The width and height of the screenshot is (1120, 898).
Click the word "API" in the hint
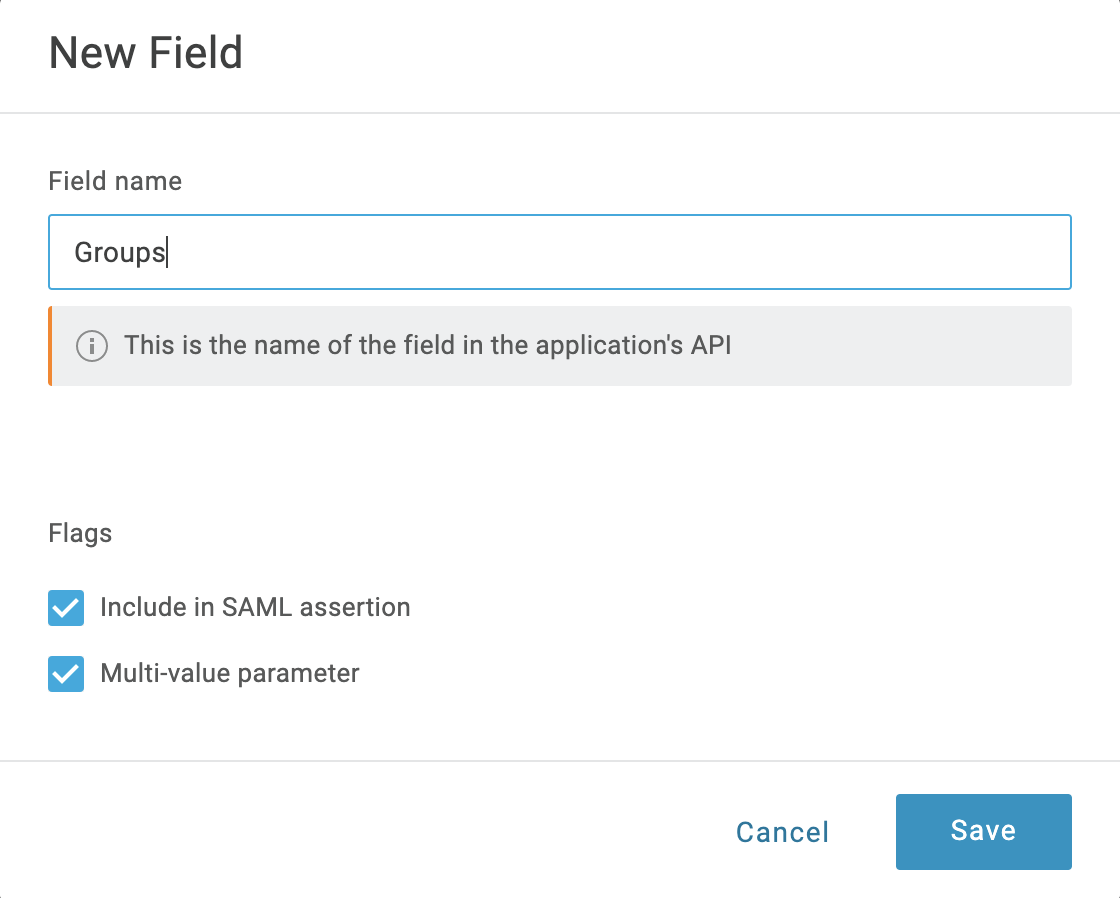[x=709, y=346]
